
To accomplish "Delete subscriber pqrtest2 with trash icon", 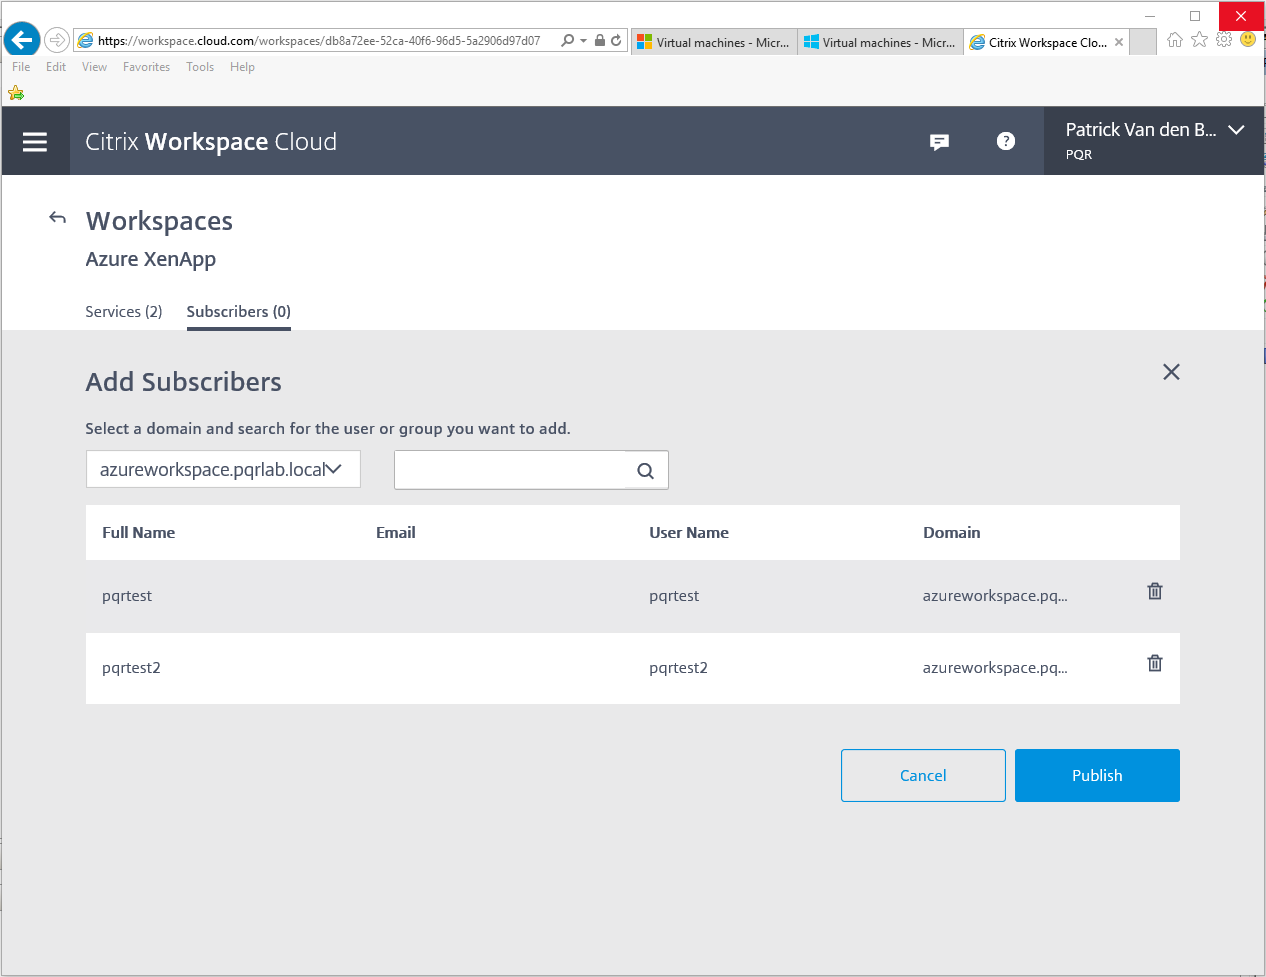I will pyautogui.click(x=1155, y=663).
